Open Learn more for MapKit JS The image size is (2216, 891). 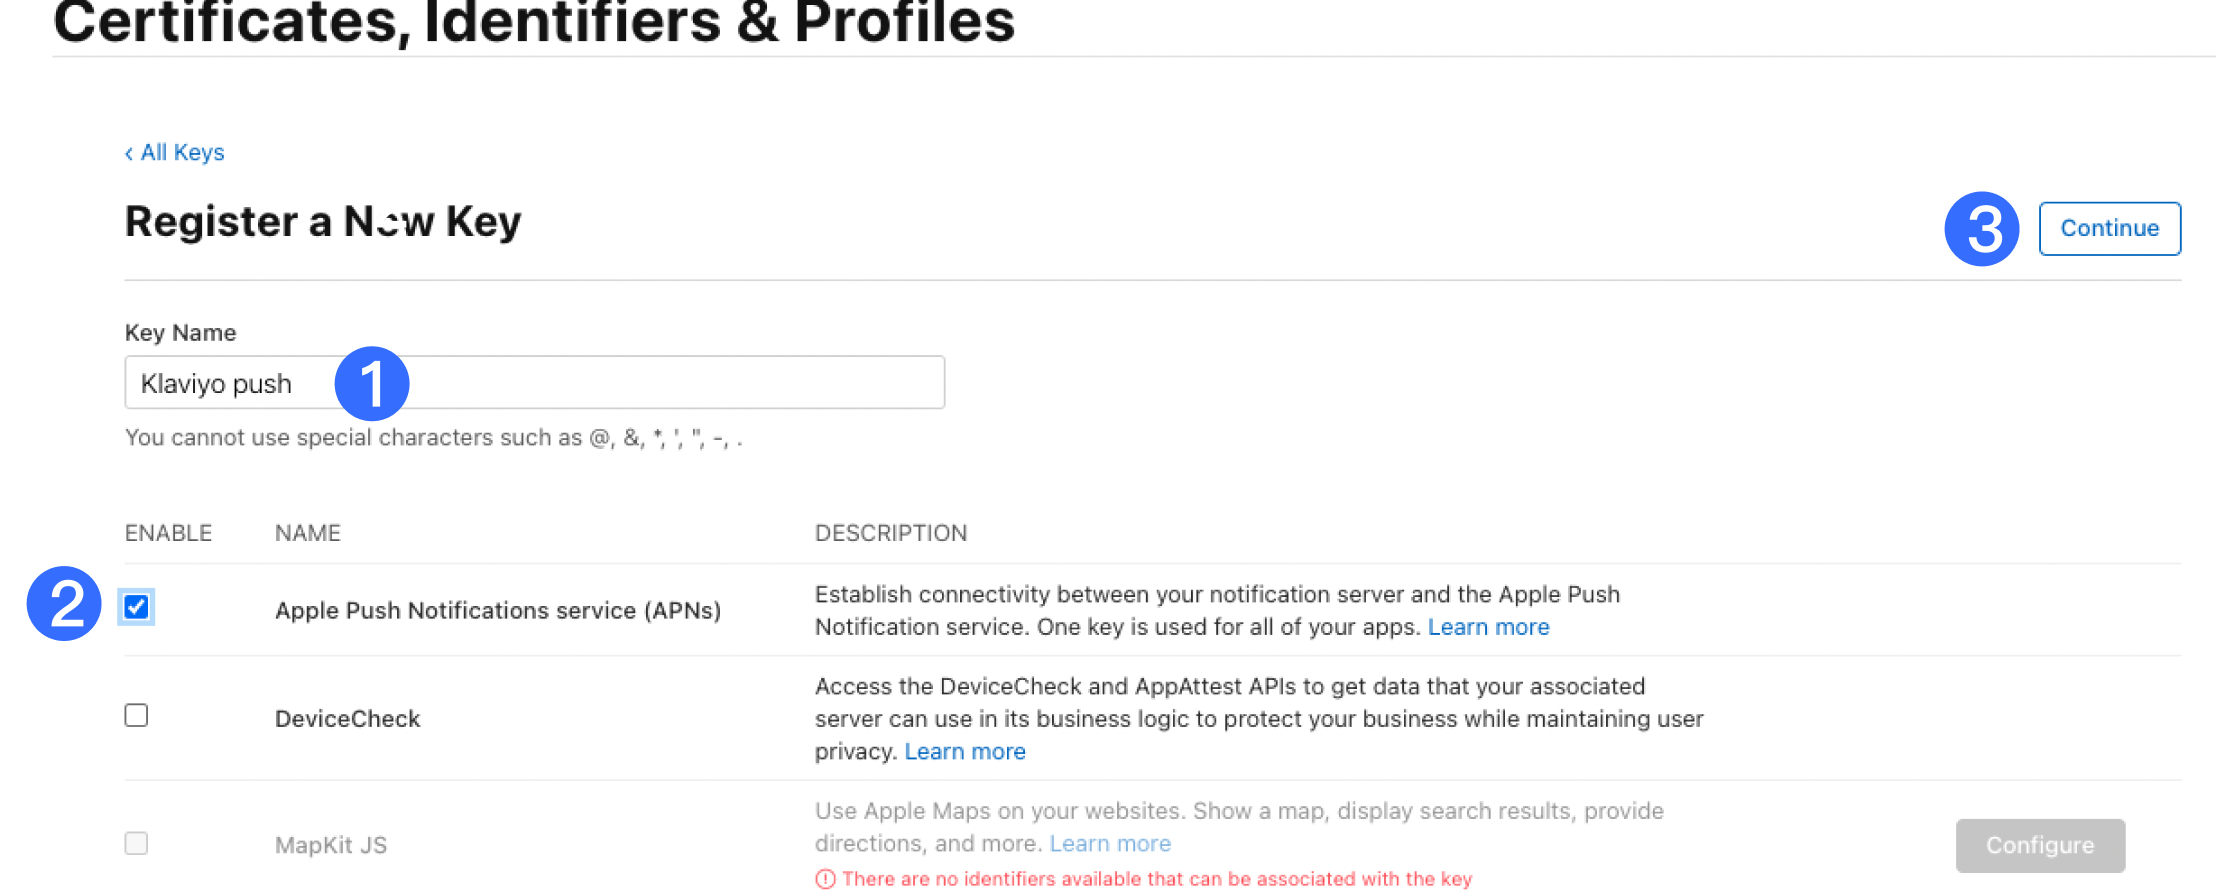pyautogui.click(x=1110, y=843)
